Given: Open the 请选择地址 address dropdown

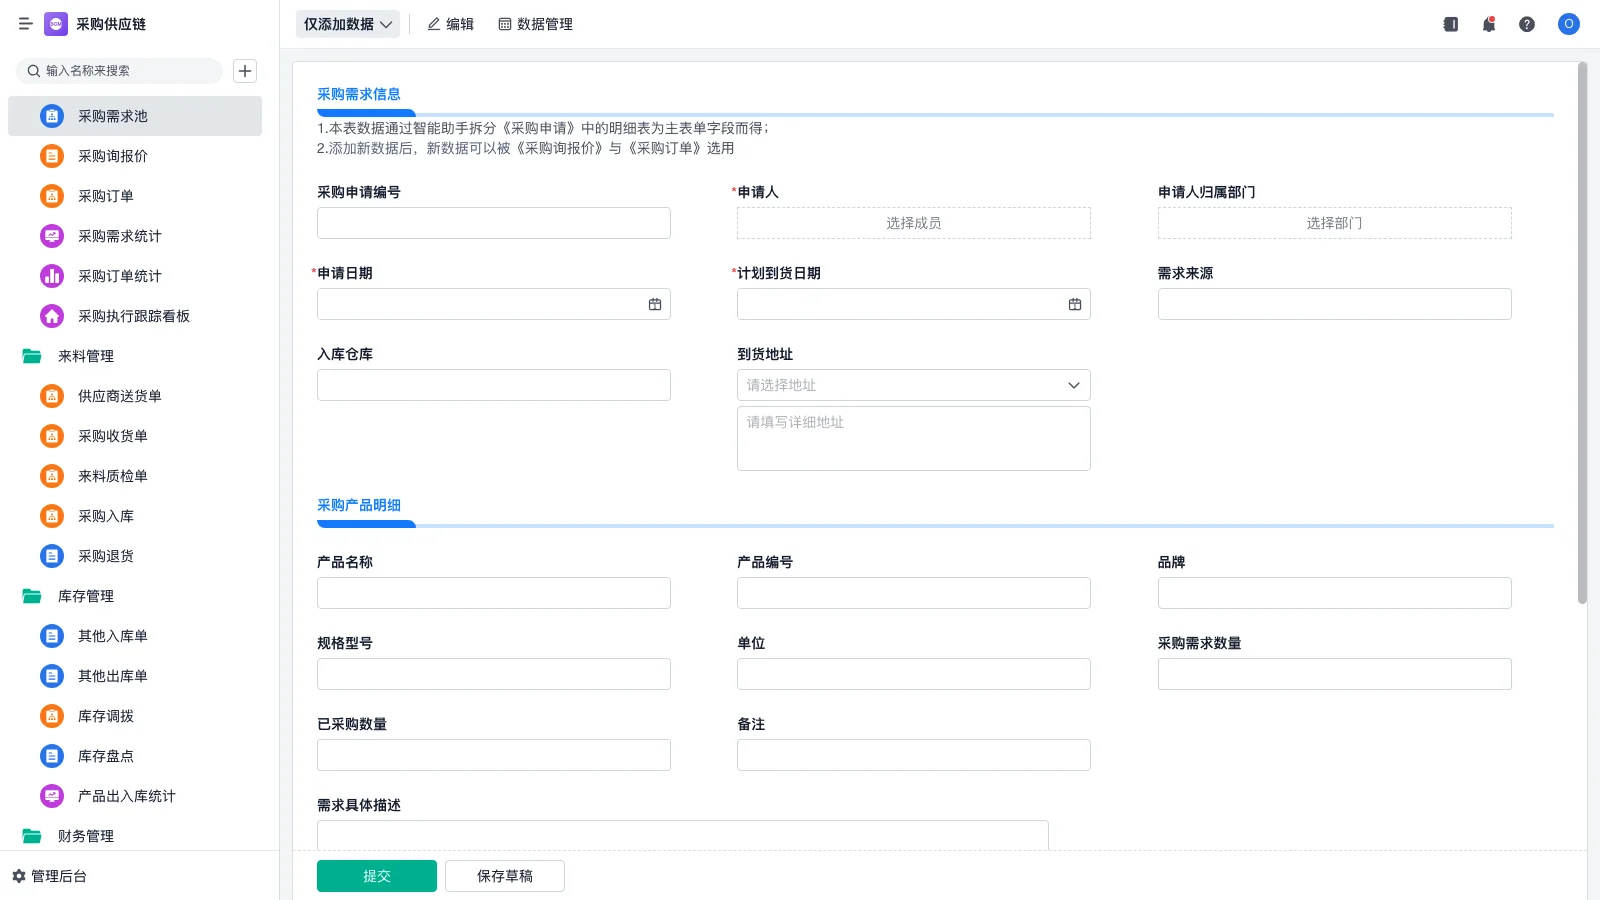Looking at the screenshot, I should click(914, 385).
